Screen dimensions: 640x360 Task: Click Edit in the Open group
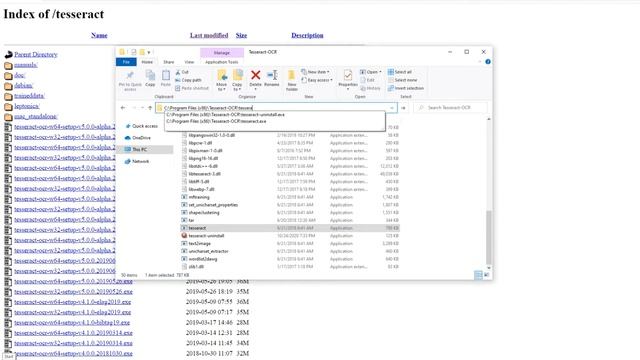click(x=367, y=80)
